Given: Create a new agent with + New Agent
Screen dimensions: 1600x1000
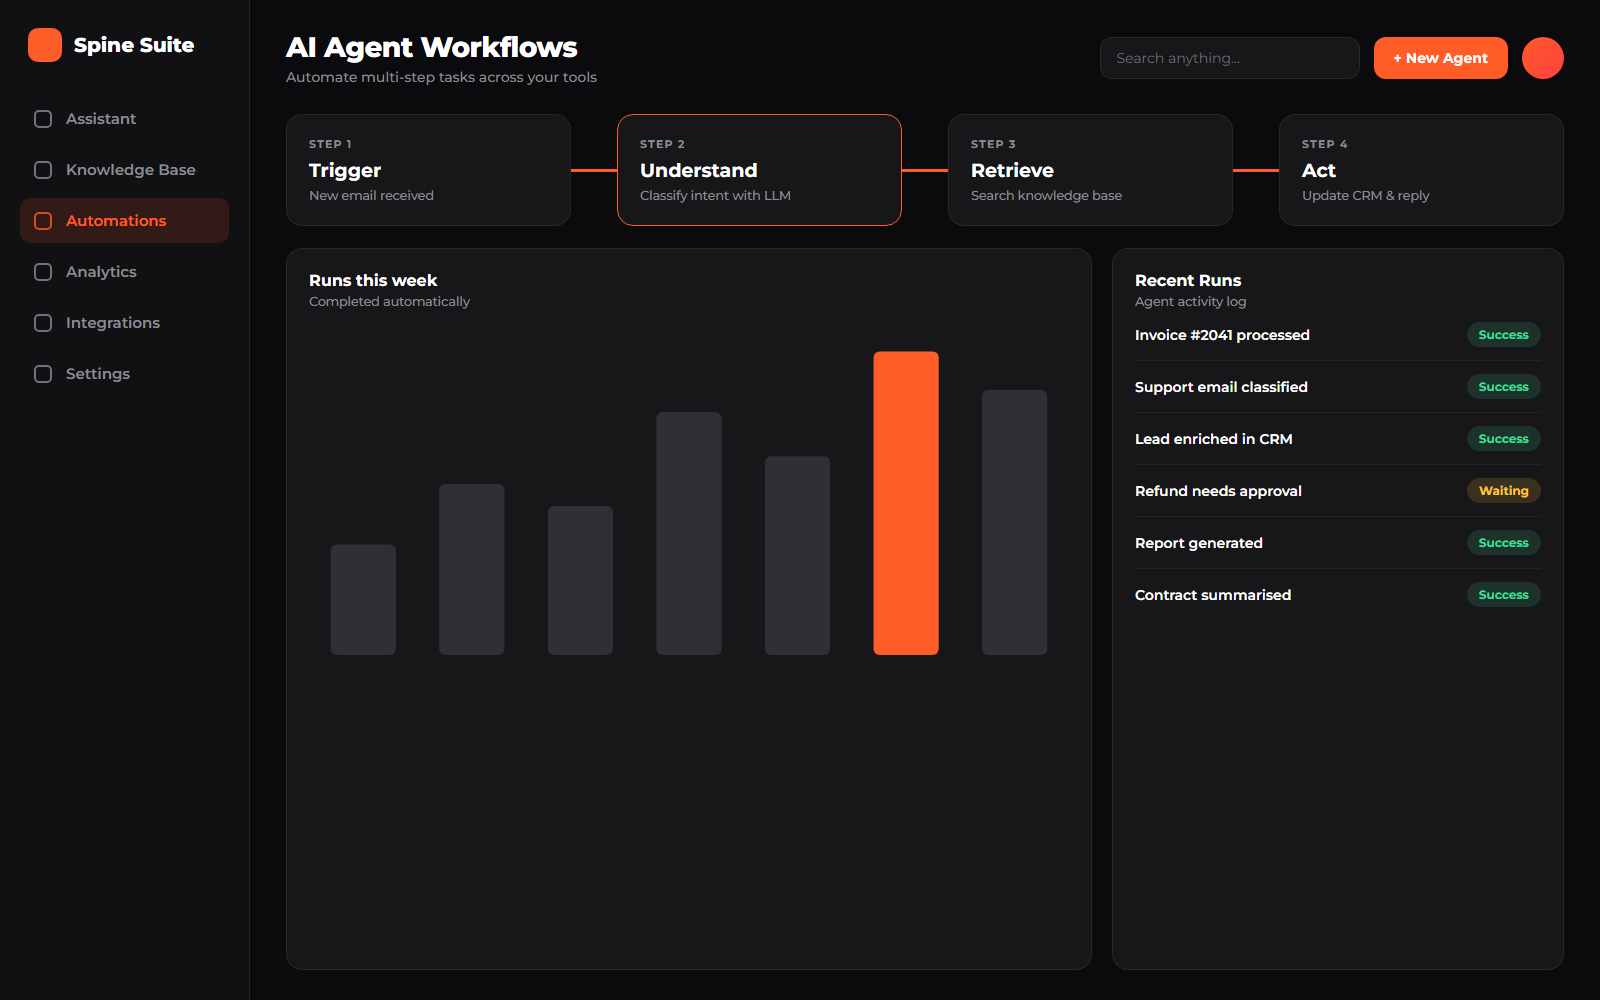Looking at the screenshot, I should pyautogui.click(x=1440, y=58).
